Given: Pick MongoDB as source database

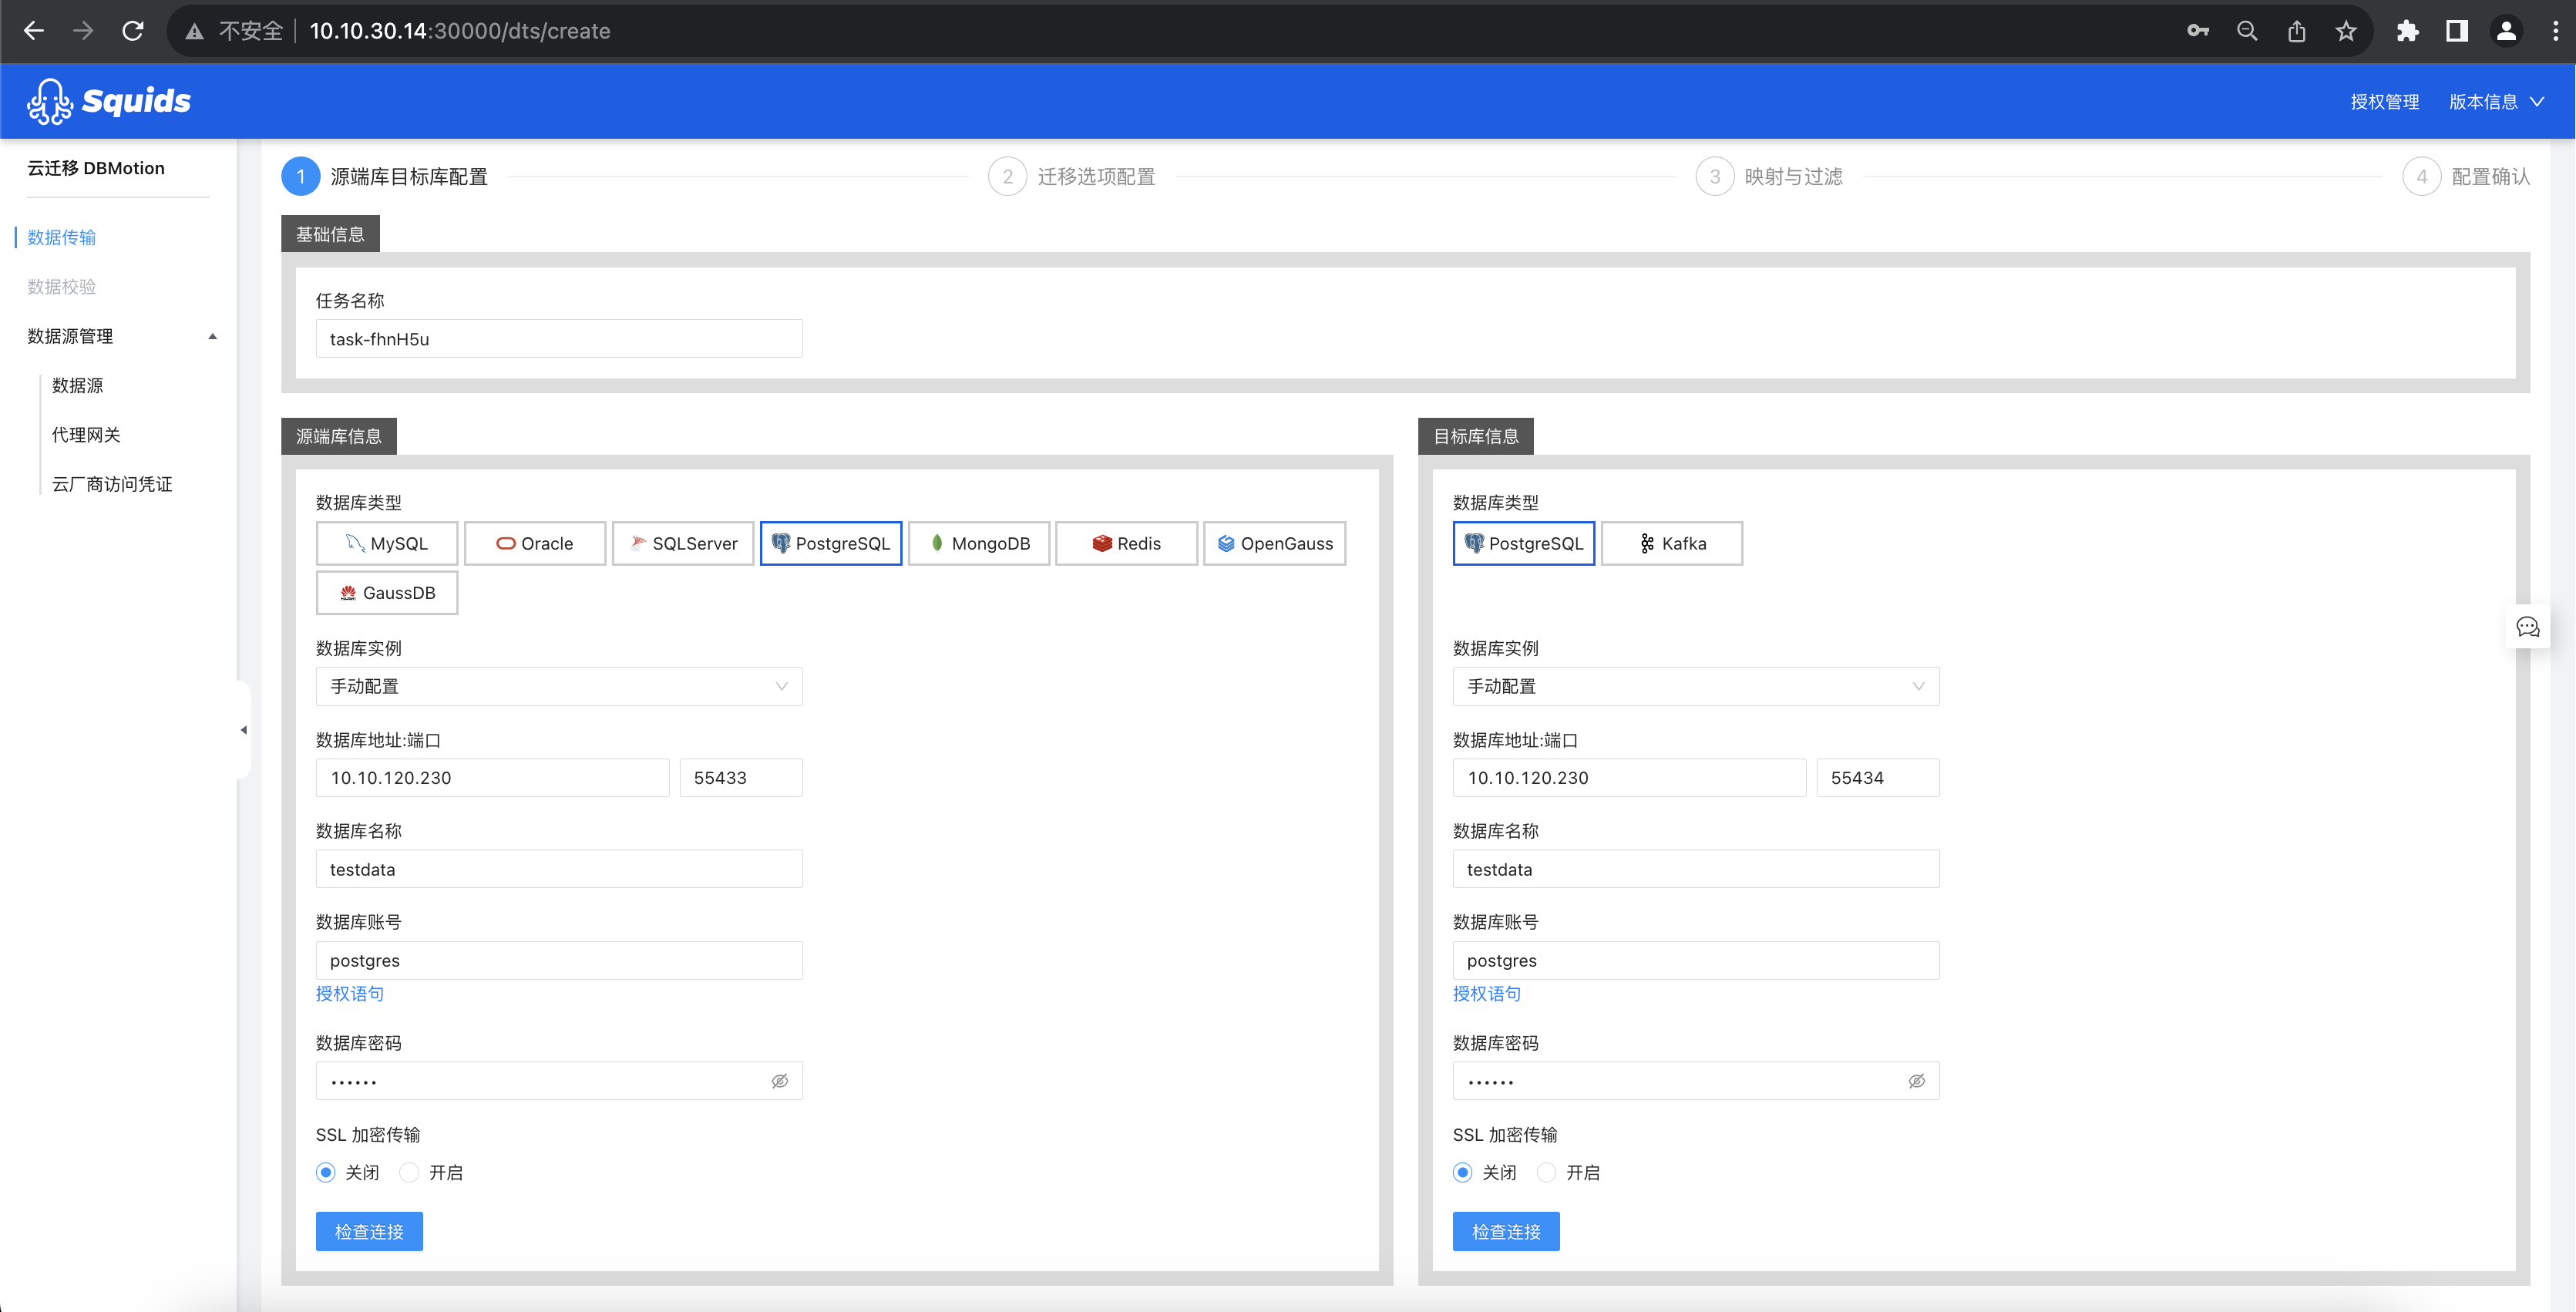Looking at the screenshot, I should coord(979,543).
